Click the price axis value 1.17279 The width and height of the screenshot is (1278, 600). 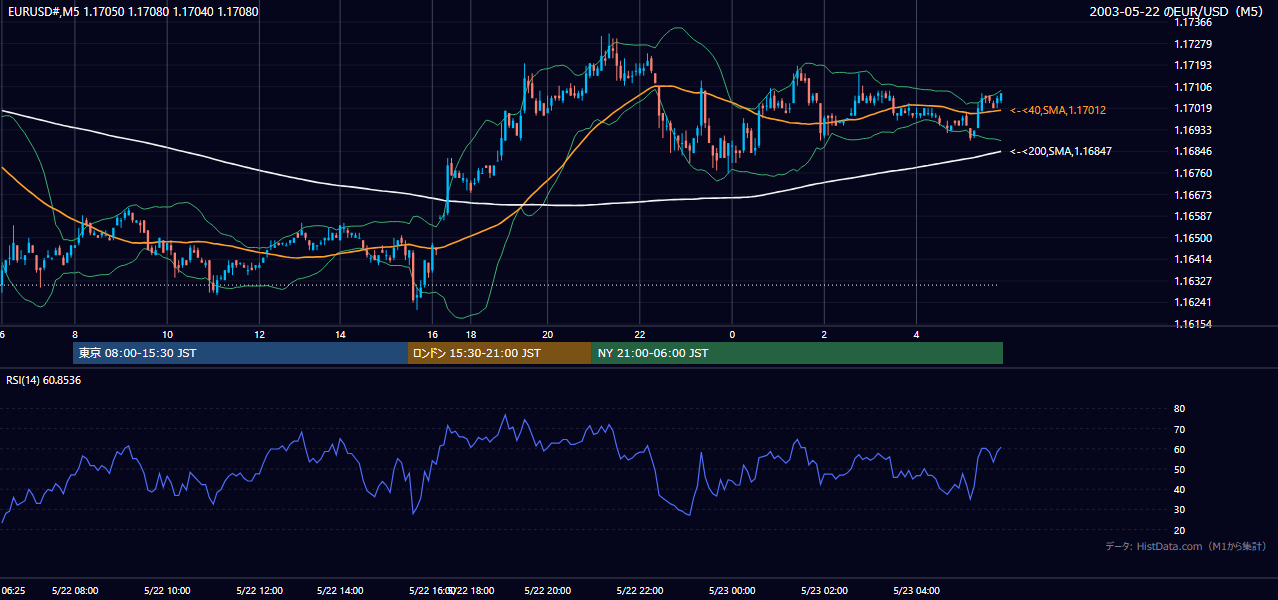tap(1193, 44)
